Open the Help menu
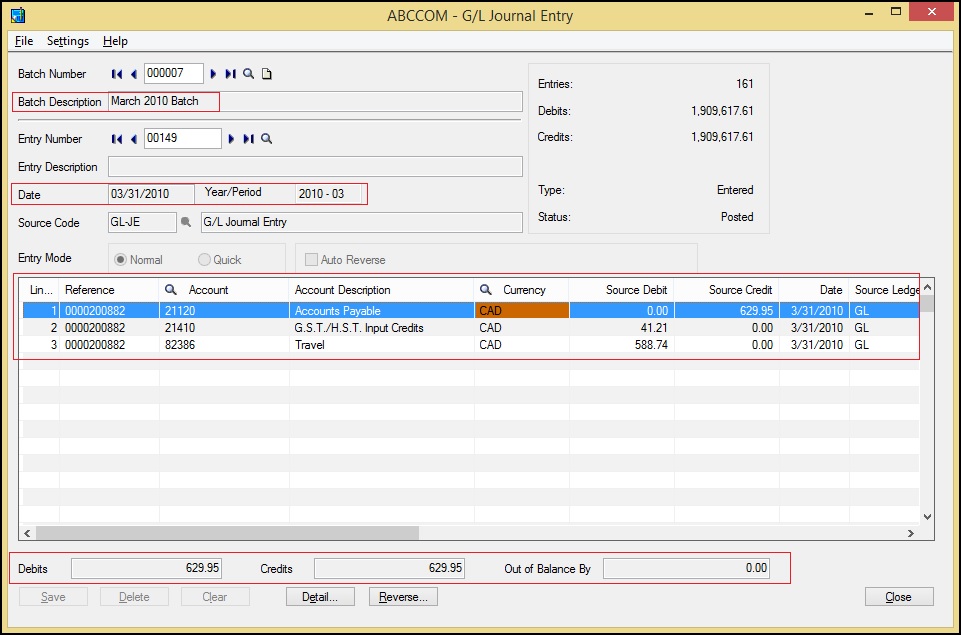The image size is (961, 635). point(115,41)
